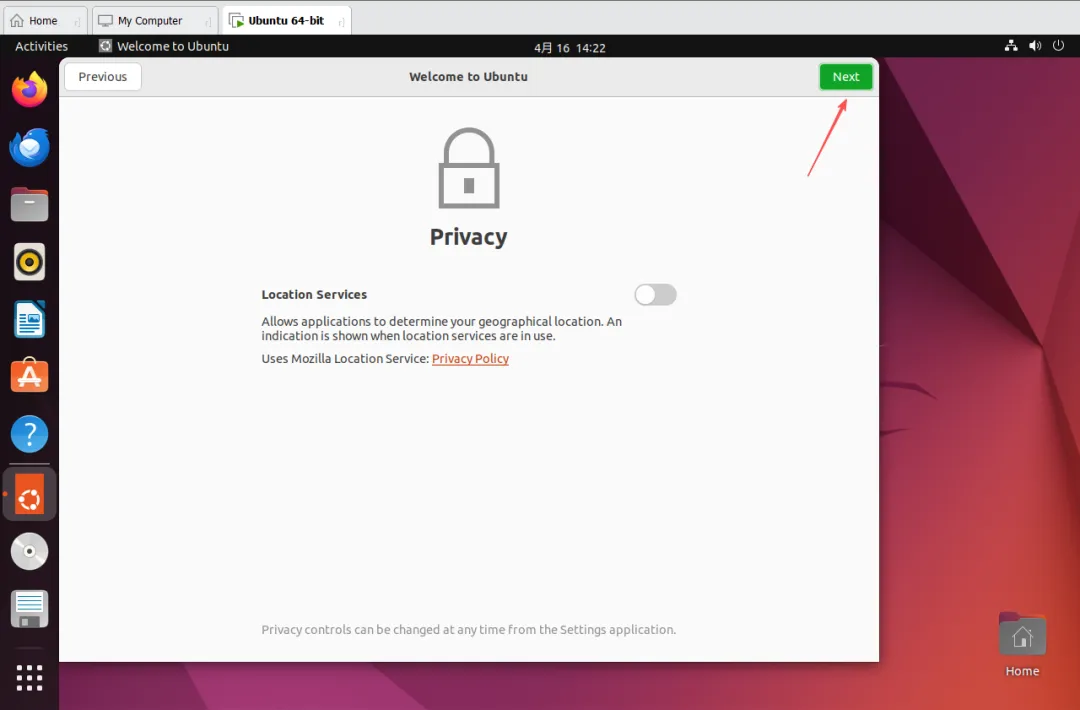Open Ubuntu Software store icon

pyautogui.click(x=30, y=377)
